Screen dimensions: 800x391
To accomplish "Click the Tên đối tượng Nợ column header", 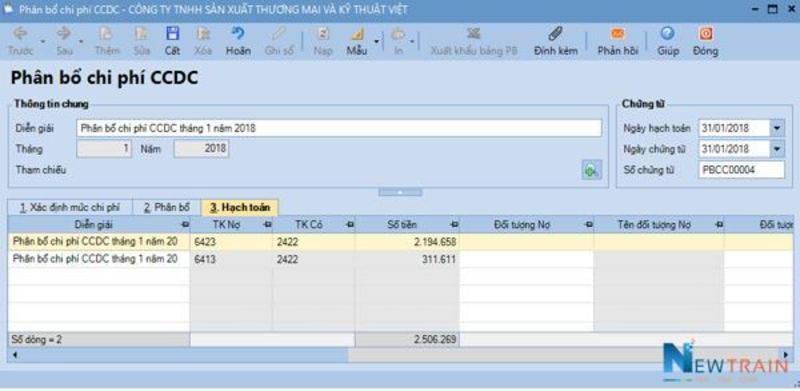I will point(659,225).
